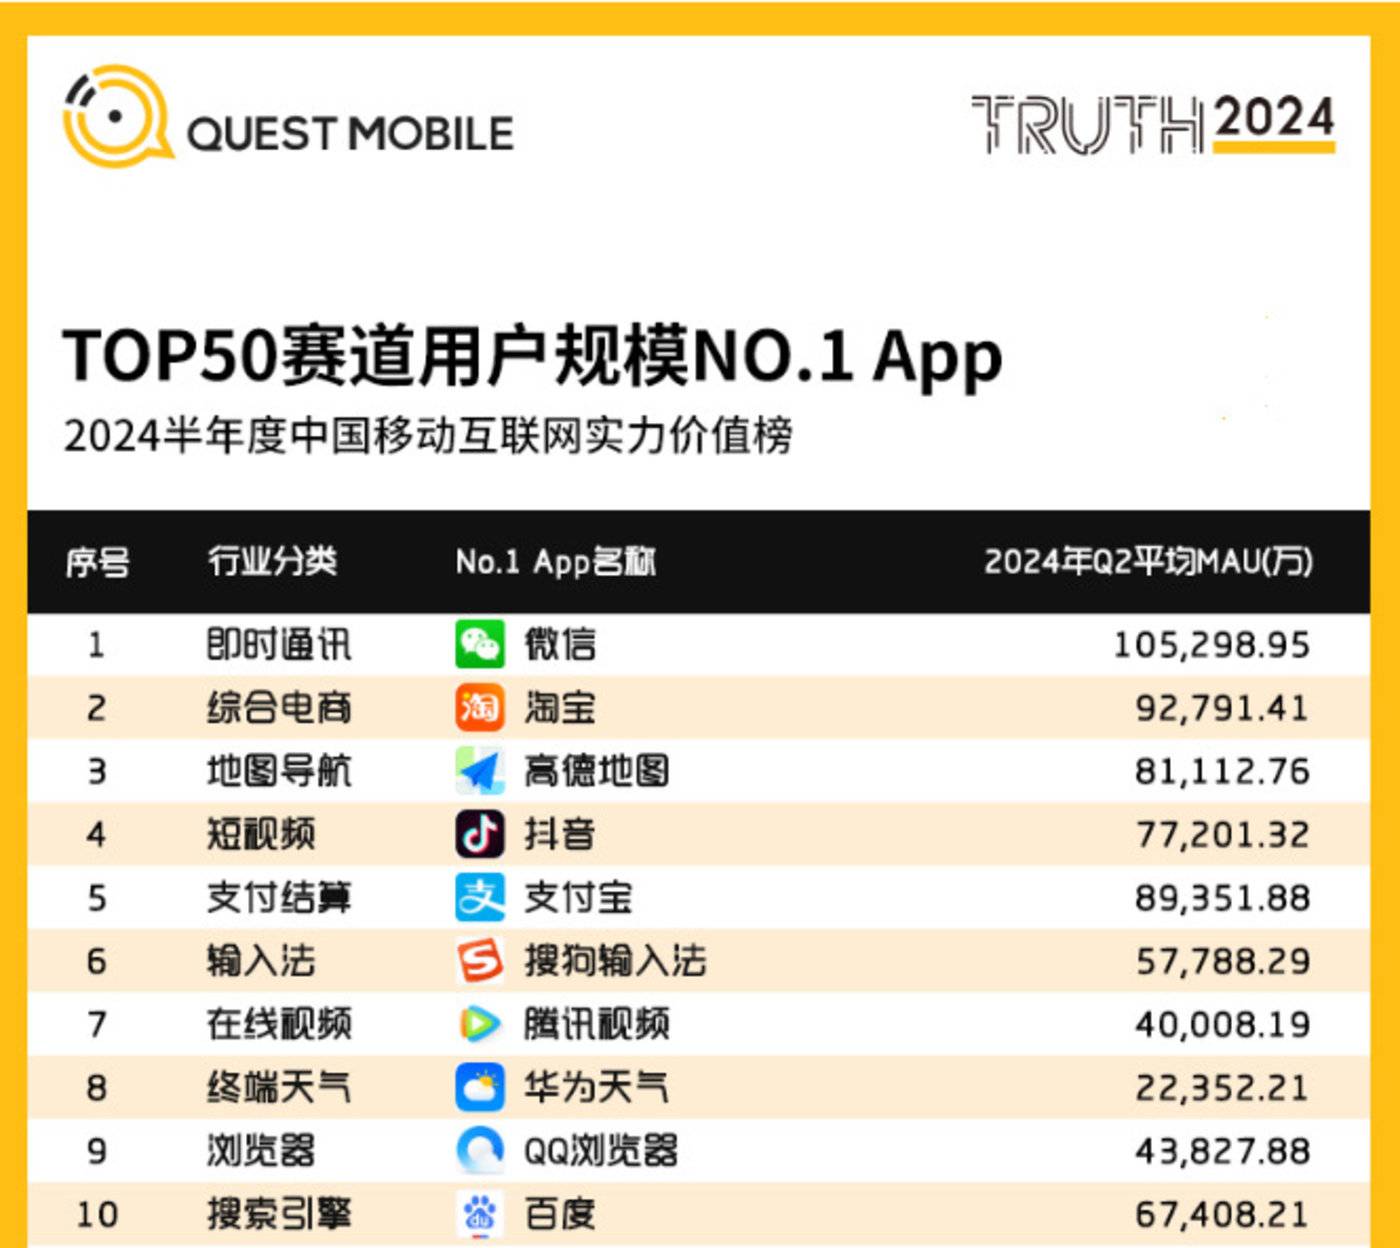Click the Sogou Input (搜狗输入法) icon
1400x1248 pixels.
pos(480,961)
